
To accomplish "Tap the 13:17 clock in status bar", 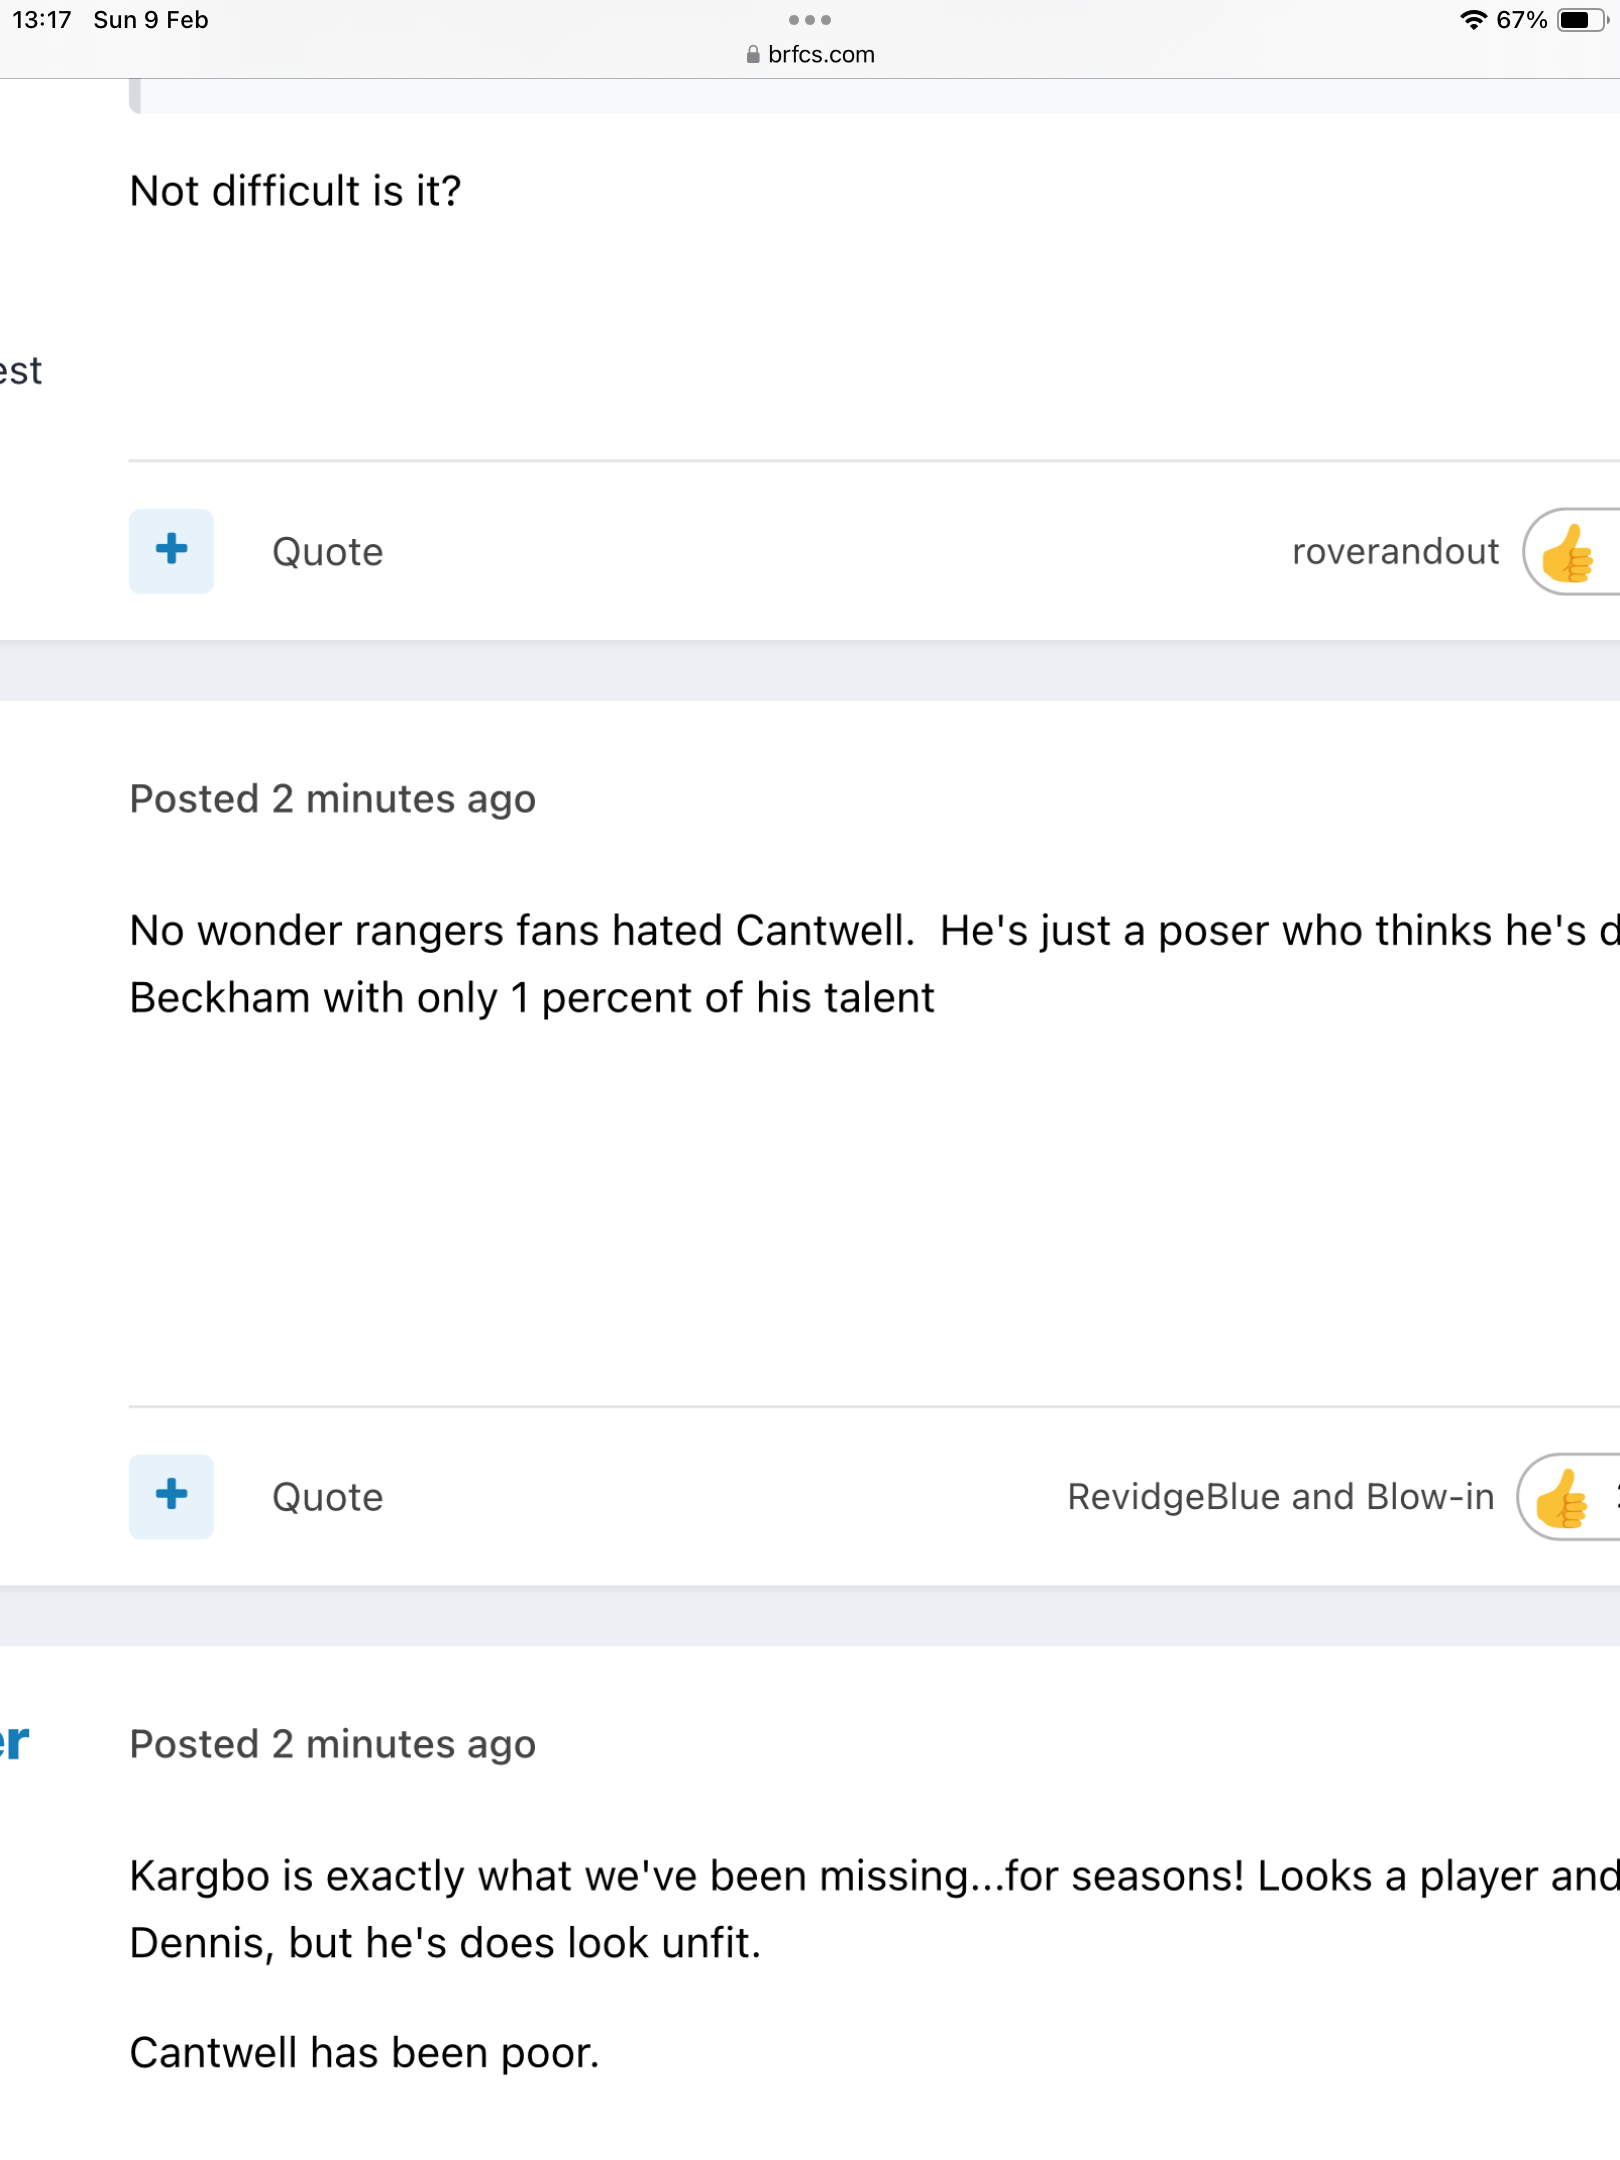I will coord(41,20).
